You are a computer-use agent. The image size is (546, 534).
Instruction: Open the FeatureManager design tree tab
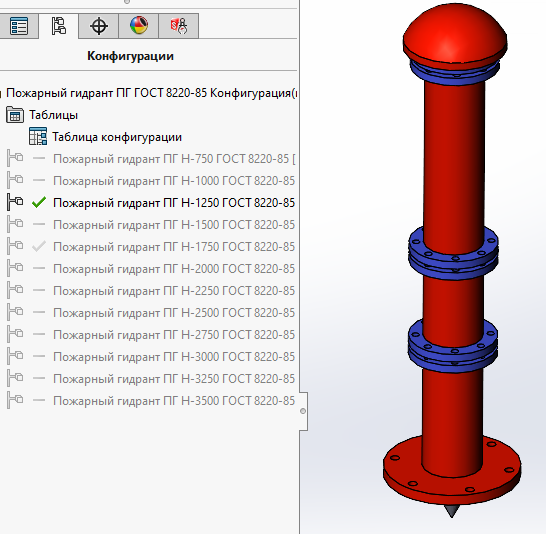click(19, 26)
